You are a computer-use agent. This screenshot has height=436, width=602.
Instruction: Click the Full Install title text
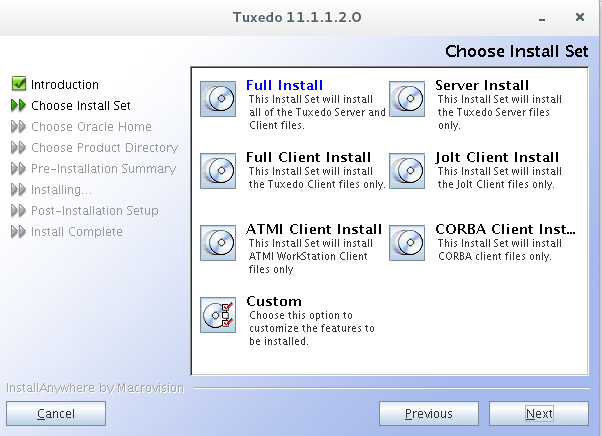(x=284, y=85)
